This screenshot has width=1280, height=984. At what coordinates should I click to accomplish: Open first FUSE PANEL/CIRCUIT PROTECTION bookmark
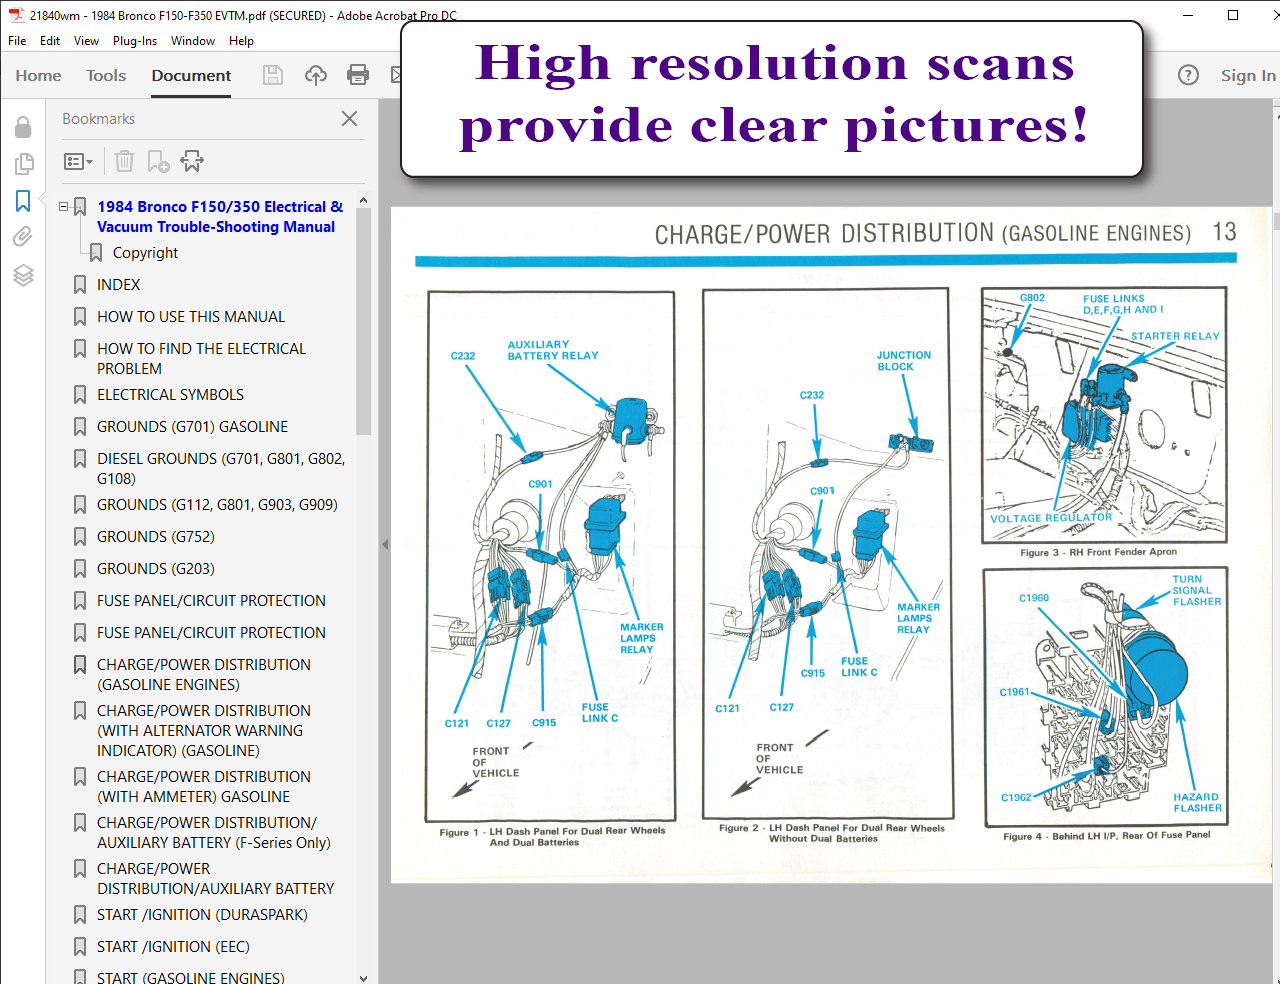tap(211, 601)
